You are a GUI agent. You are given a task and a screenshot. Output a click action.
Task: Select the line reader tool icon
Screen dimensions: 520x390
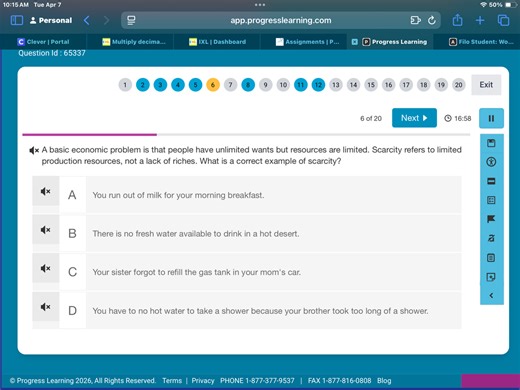(491, 181)
